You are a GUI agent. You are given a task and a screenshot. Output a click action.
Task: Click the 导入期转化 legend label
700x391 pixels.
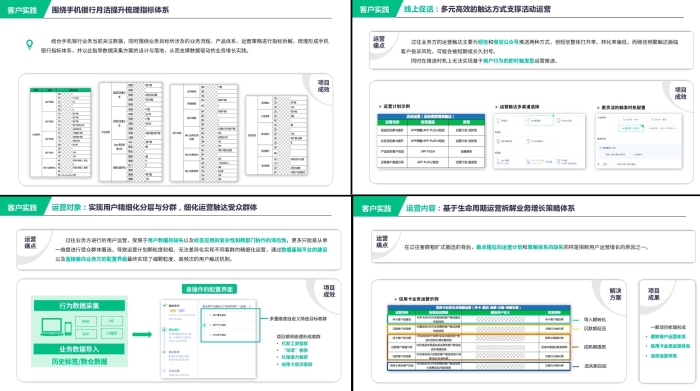(595, 320)
